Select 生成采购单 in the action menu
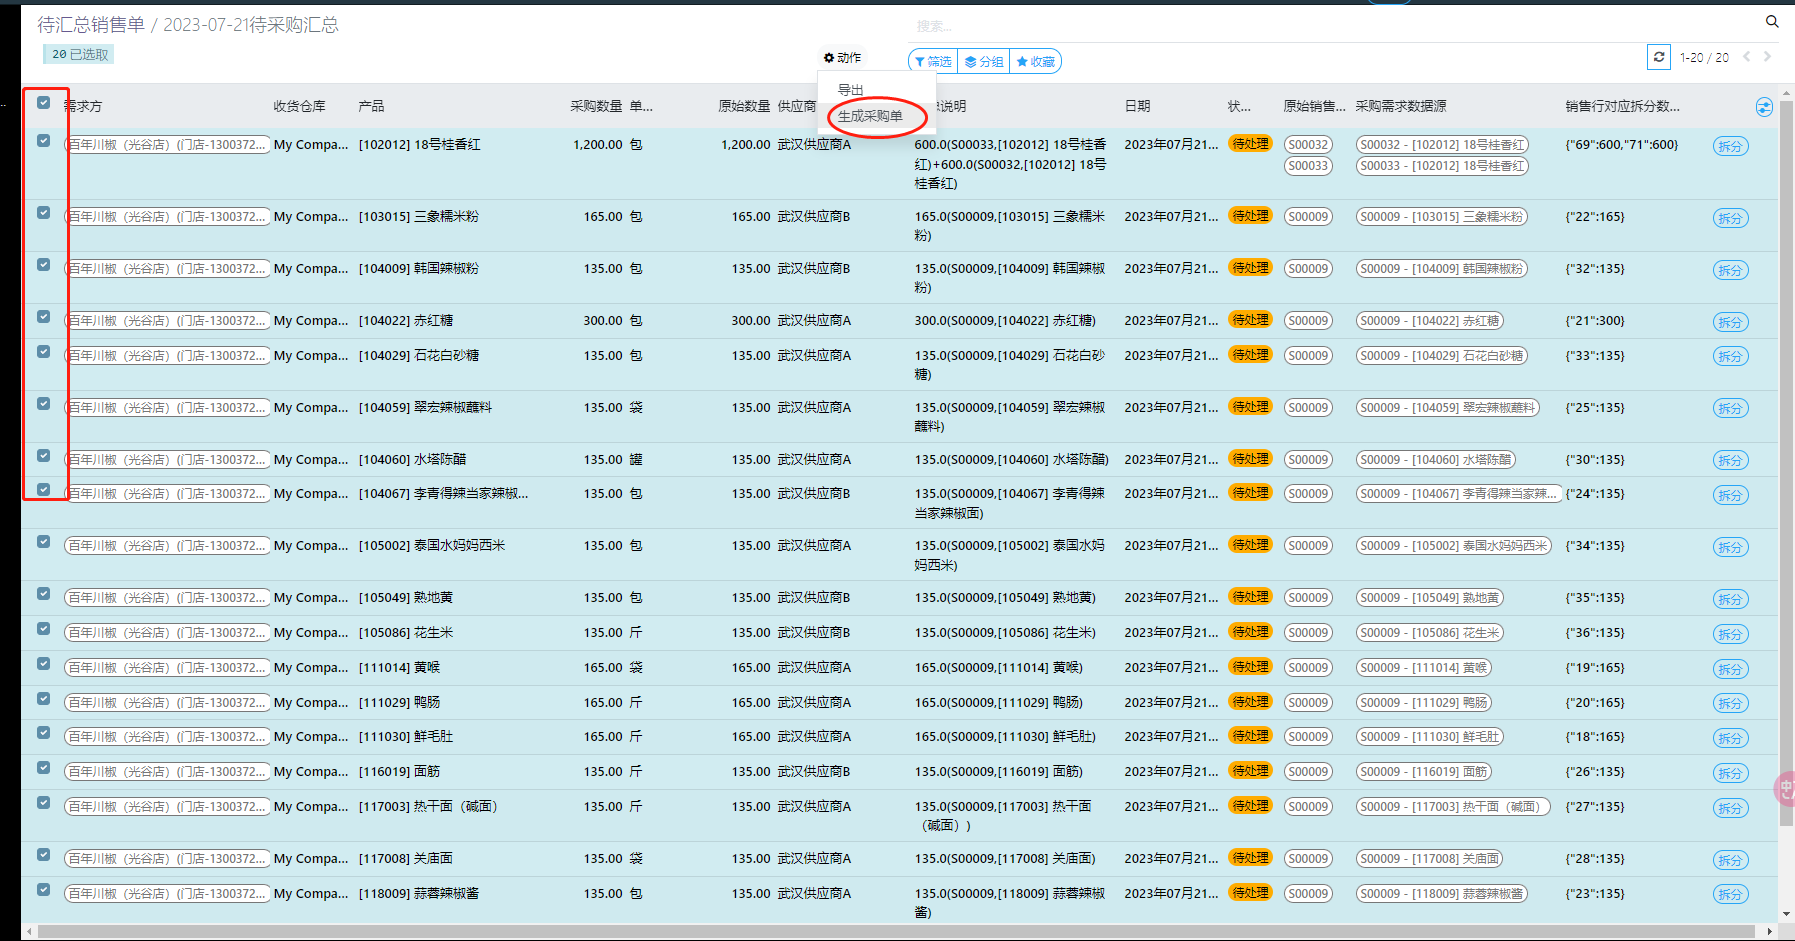Image resolution: width=1795 pixels, height=941 pixels. pos(870,116)
